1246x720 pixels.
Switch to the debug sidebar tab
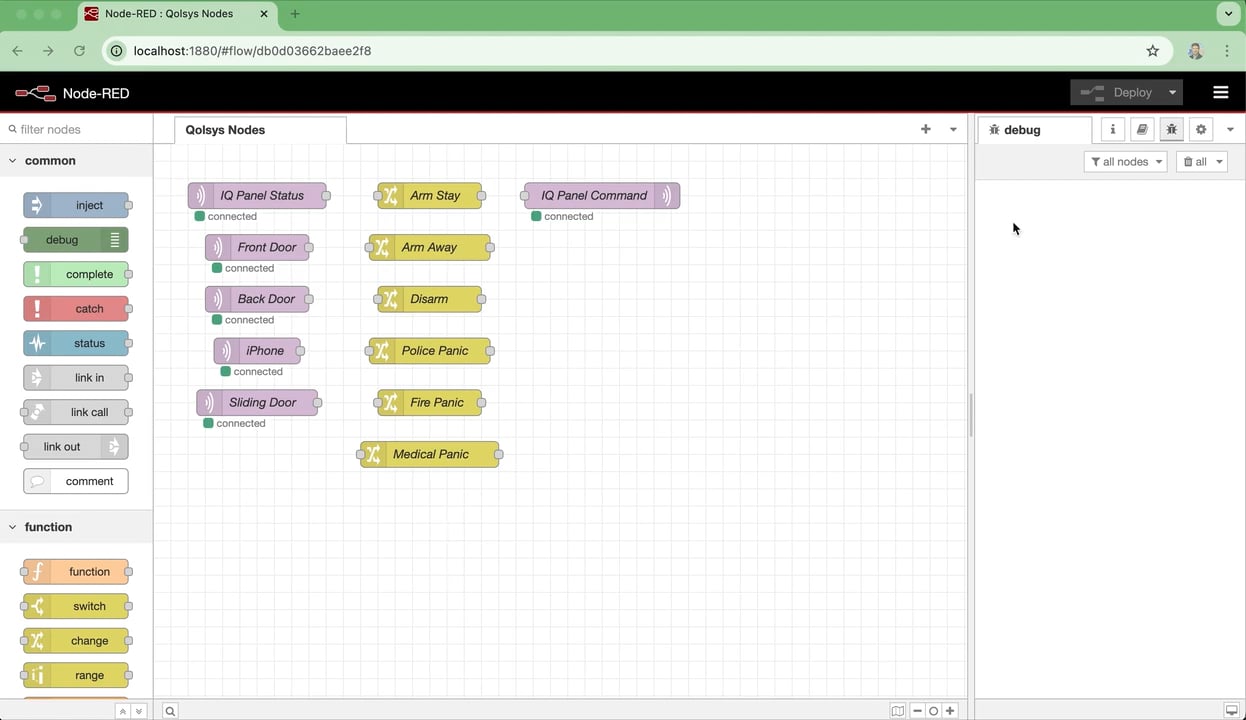coord(1035,130)
